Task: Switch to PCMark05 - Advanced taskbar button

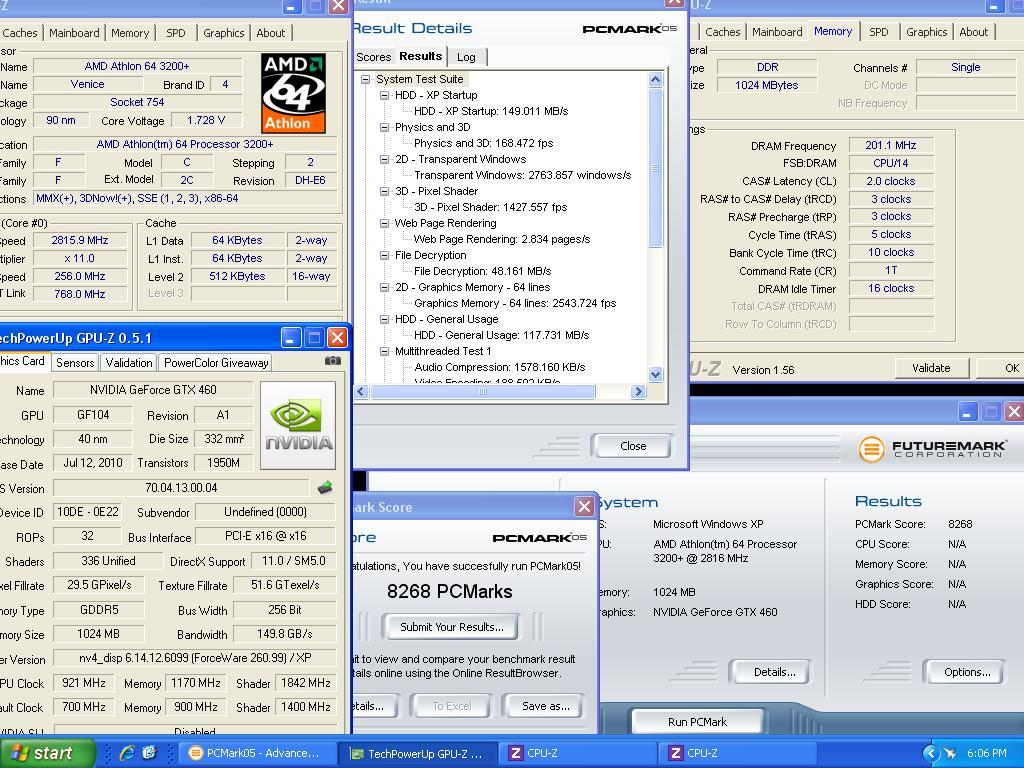Action: point(256,753)
